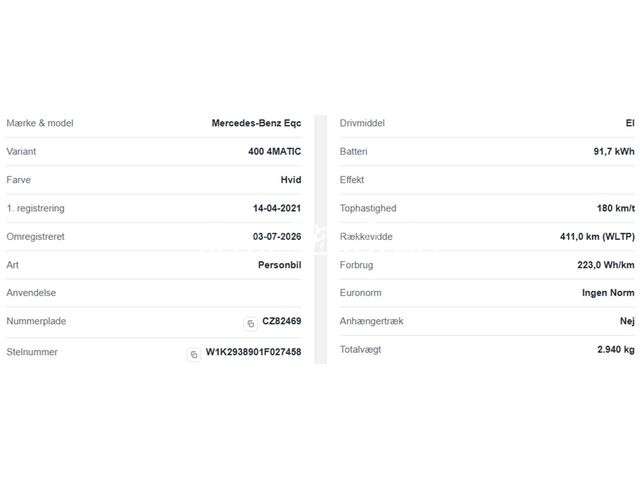The height and width of the screenshot is (480, 640).
Task: Select the 2.940 kg total weight value
Action: click(x=616, y=349)
